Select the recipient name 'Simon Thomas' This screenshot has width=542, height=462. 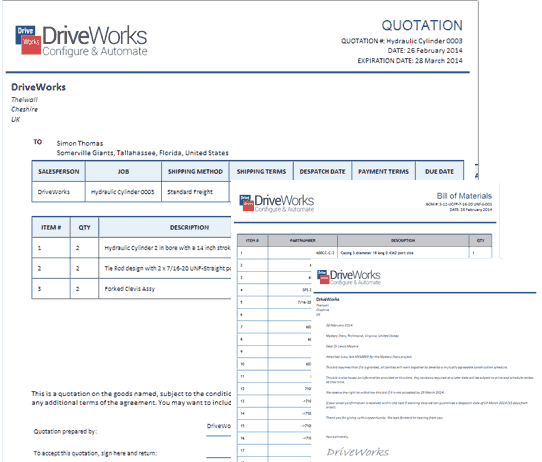pyautogui.click(x=80, y=143)
